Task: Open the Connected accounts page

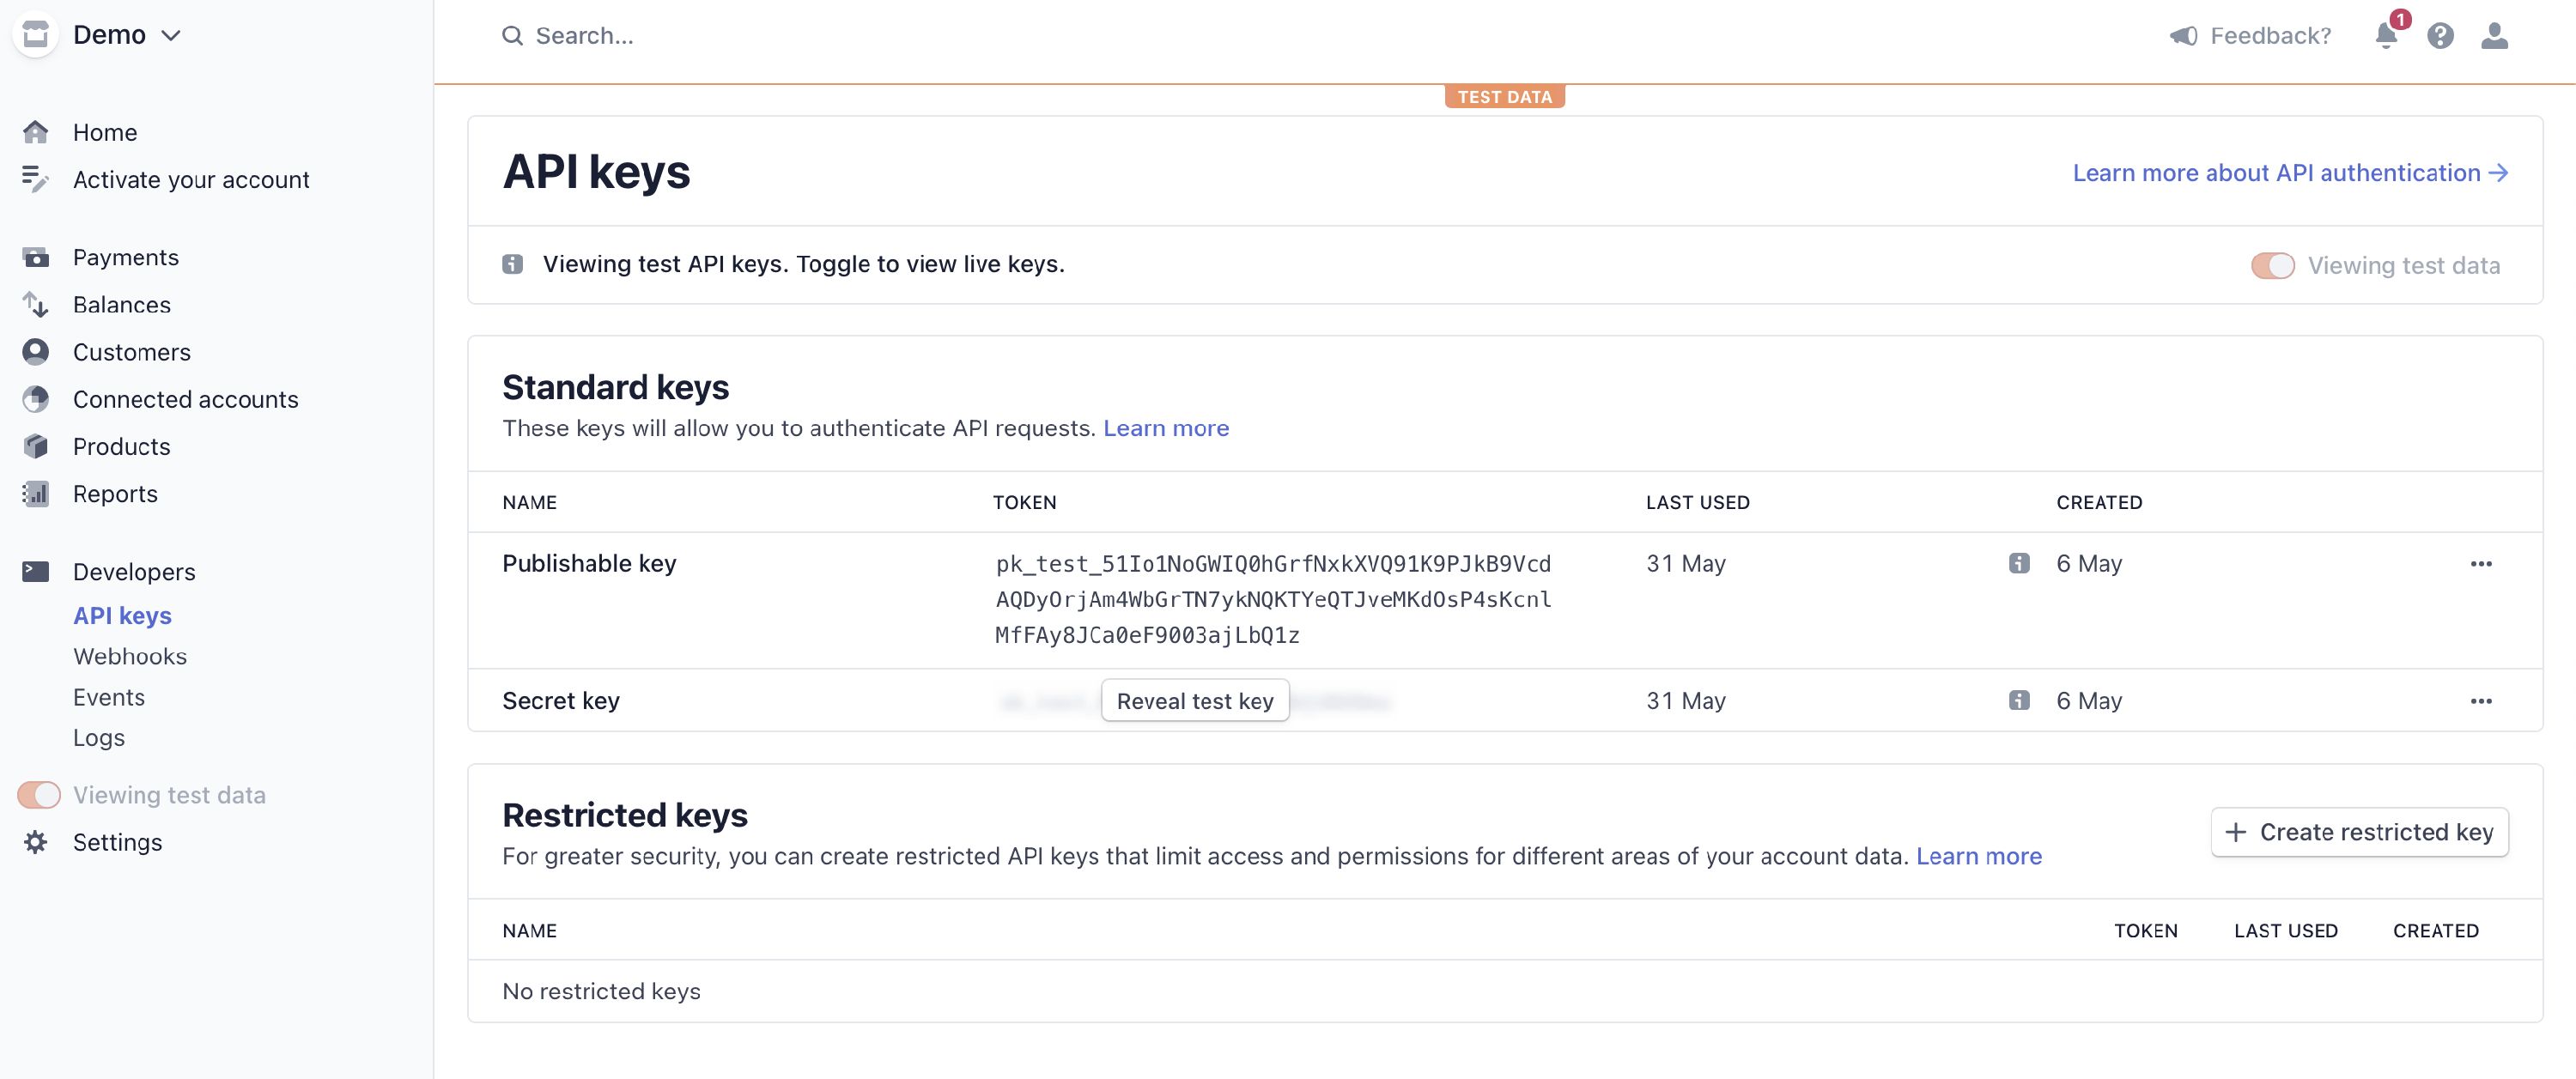Action: click(x=185, y=398)
